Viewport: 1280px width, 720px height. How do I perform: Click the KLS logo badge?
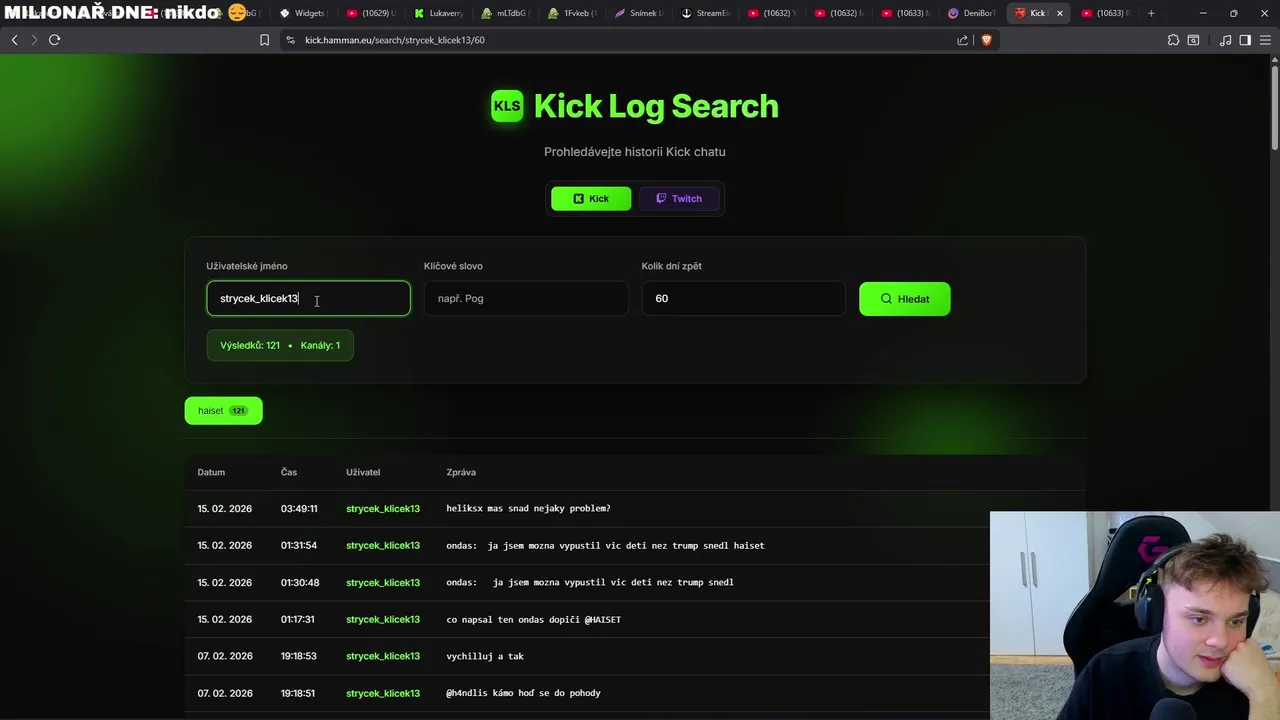click(507, 106)
